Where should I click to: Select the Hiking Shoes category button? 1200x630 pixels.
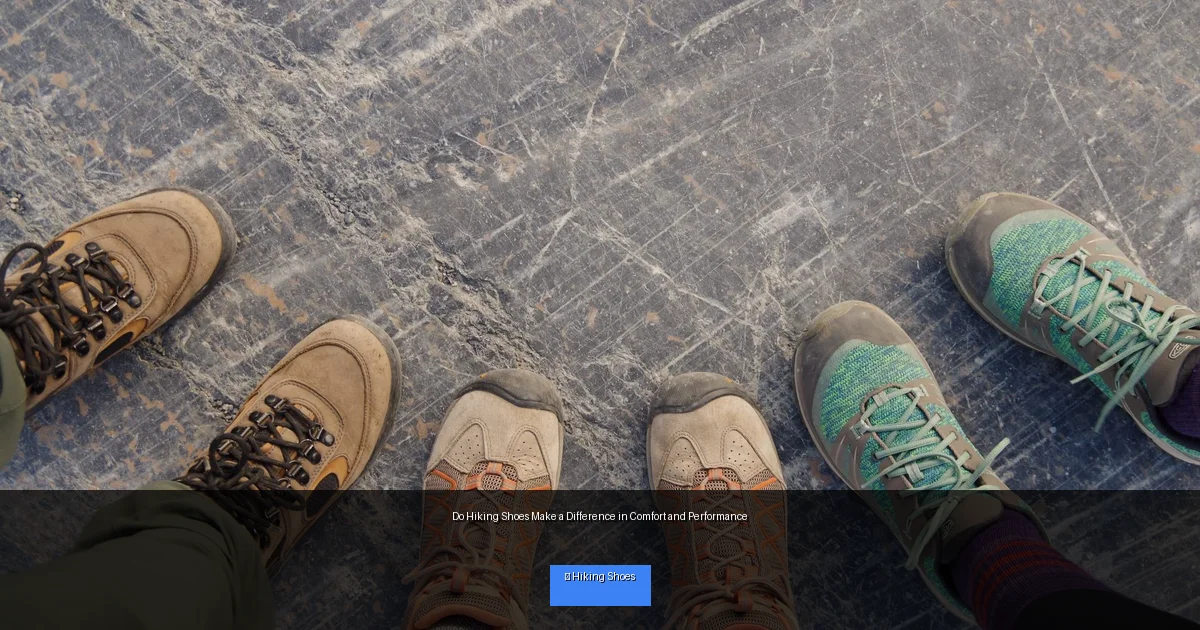(x=600, y=585)
